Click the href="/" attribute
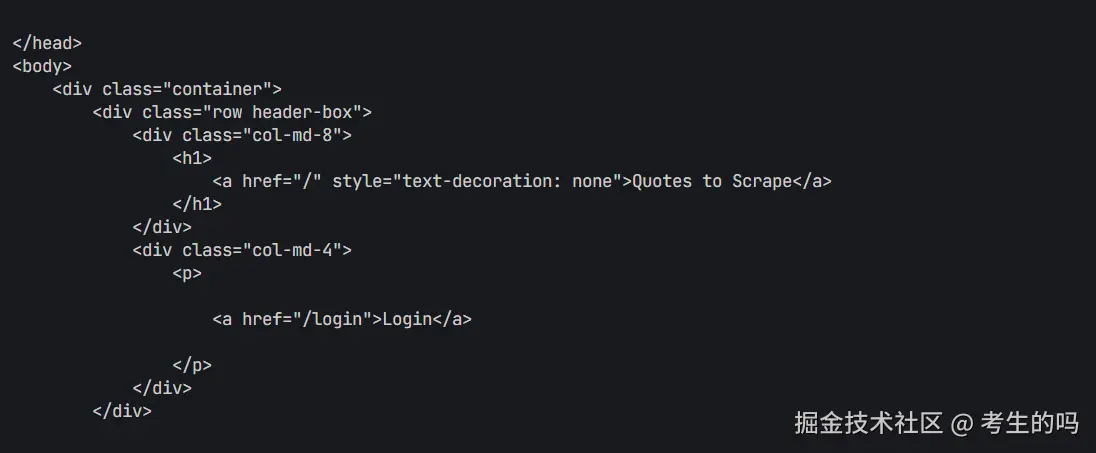Image resolution: width=1096 pixels, height=453 pixels. (282, 181)
